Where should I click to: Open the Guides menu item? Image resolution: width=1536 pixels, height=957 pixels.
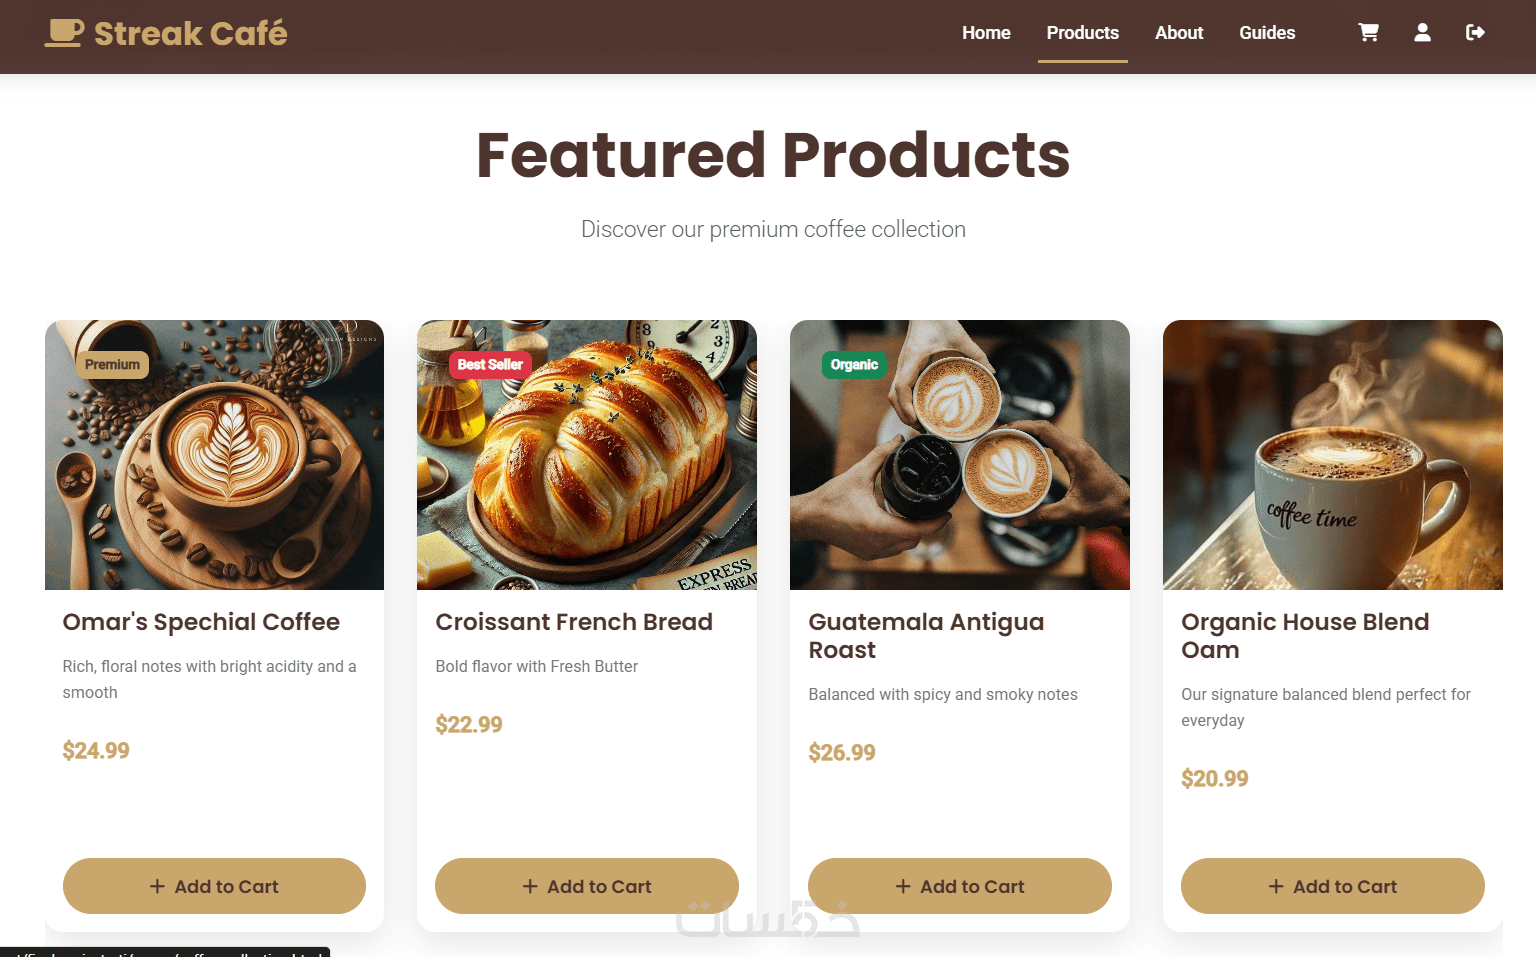[1267, 33]
